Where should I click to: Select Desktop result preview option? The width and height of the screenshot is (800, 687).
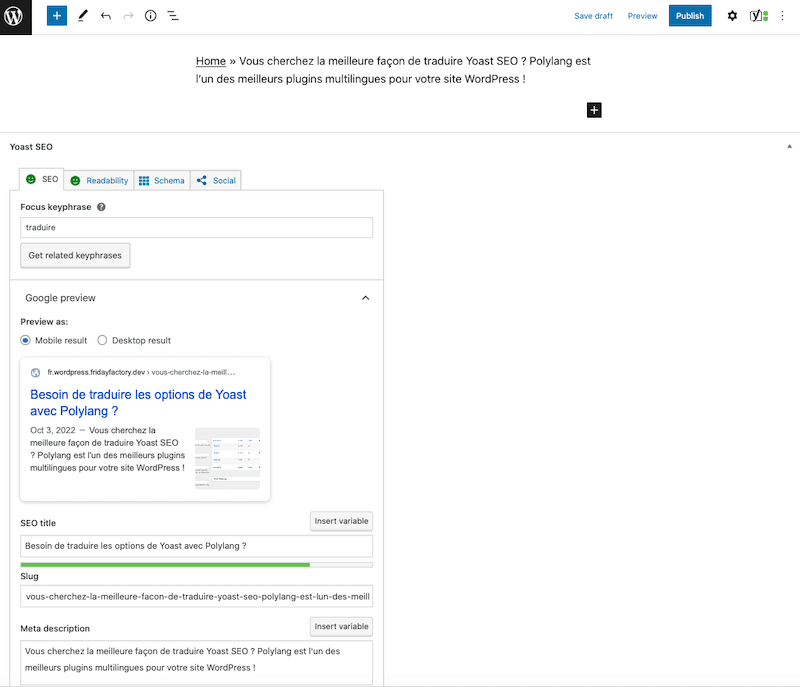coord(102,340)
